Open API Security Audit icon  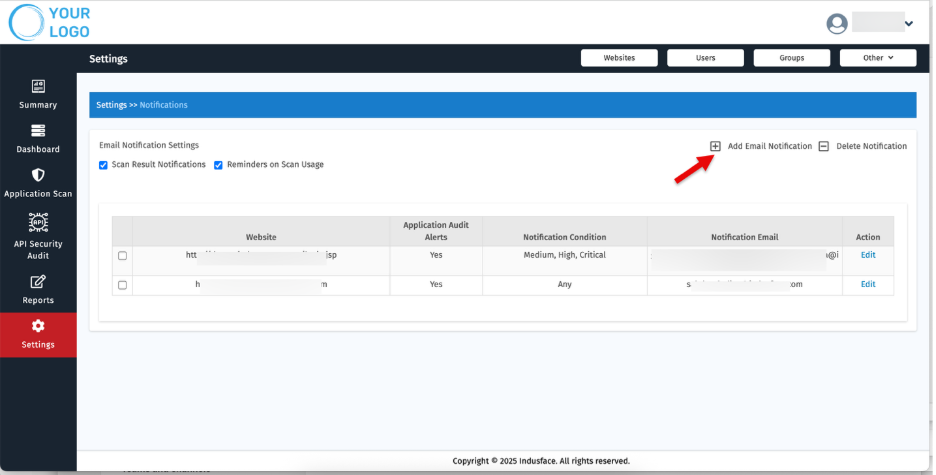click(x=38, y=222)
